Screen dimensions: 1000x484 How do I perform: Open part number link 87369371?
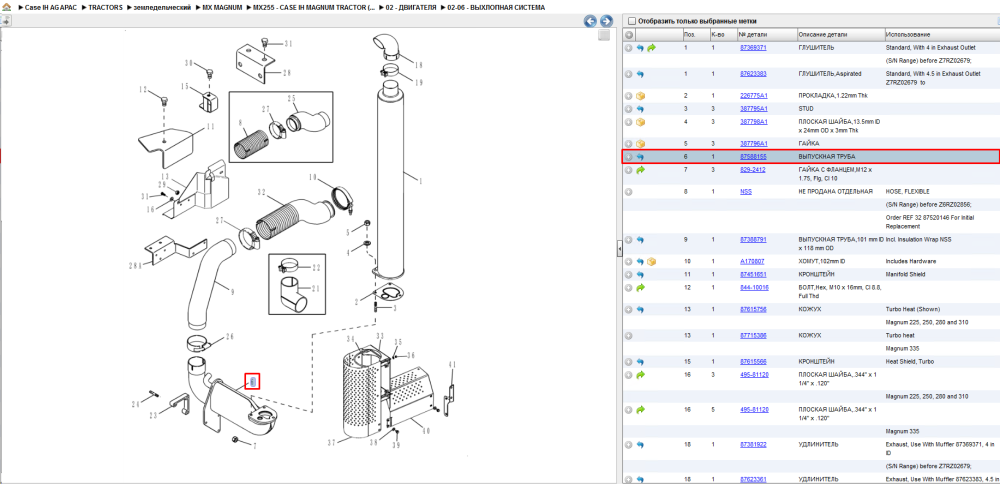pyautogui.click(x=753, y=48)
